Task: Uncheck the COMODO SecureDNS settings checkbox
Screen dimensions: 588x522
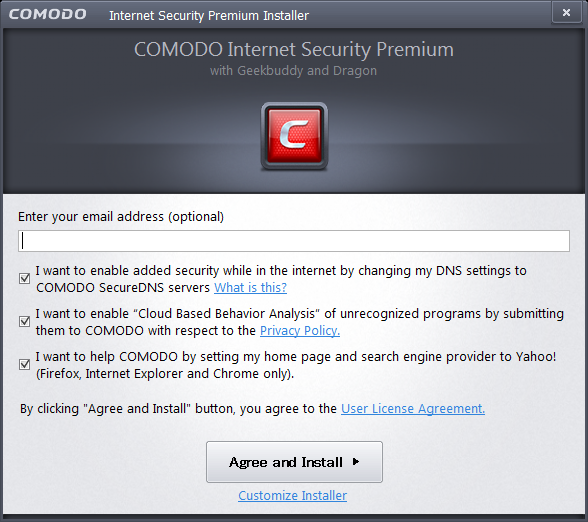Action: [25, 278]
